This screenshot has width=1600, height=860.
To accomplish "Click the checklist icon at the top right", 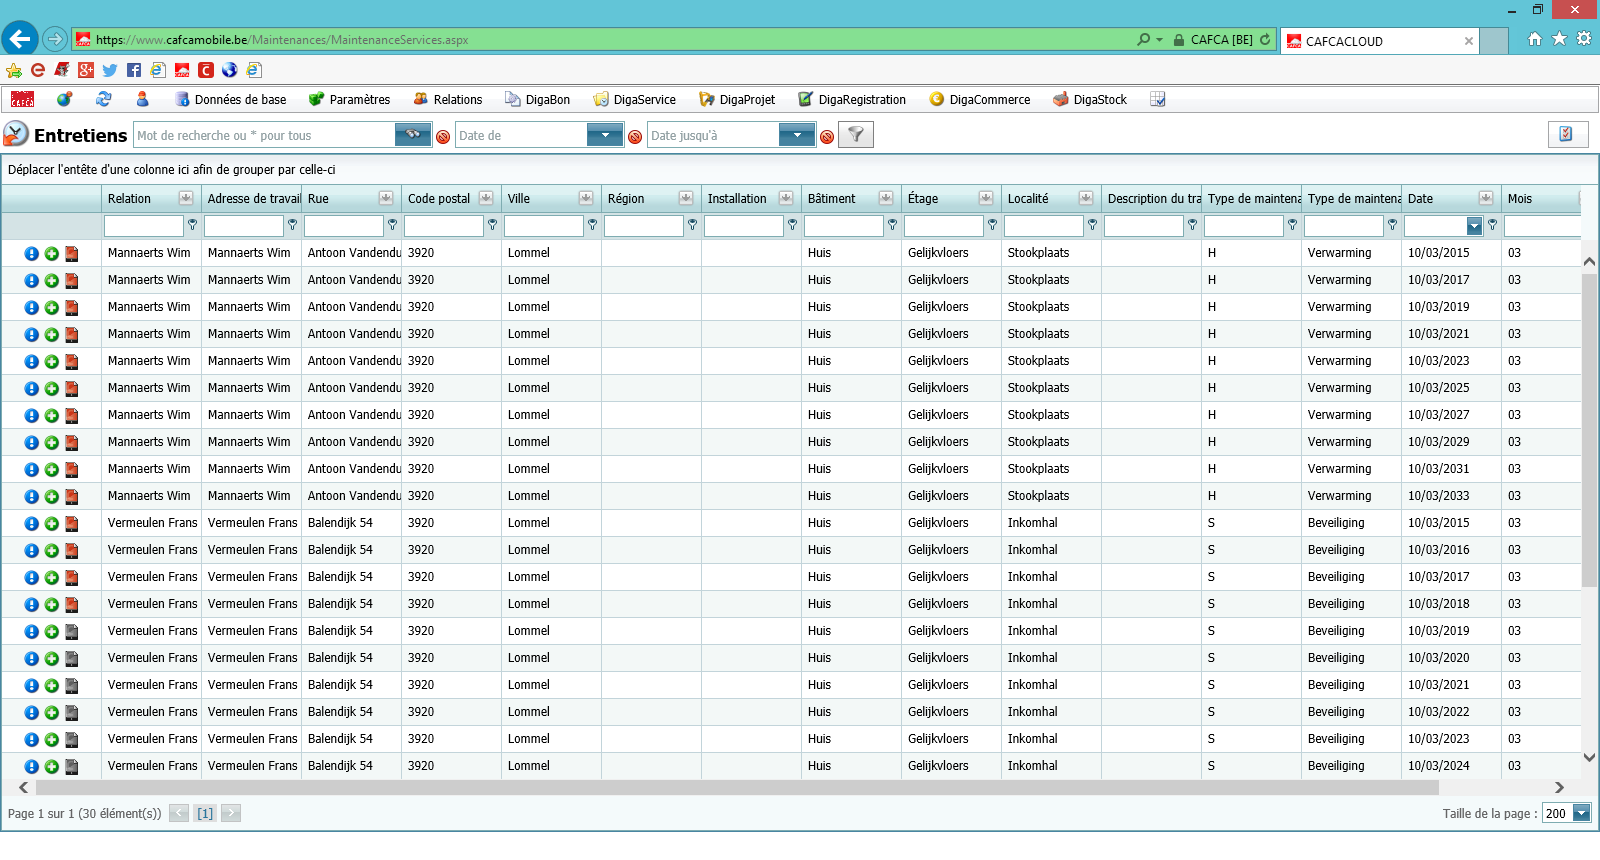I will tap(1567, 134).
